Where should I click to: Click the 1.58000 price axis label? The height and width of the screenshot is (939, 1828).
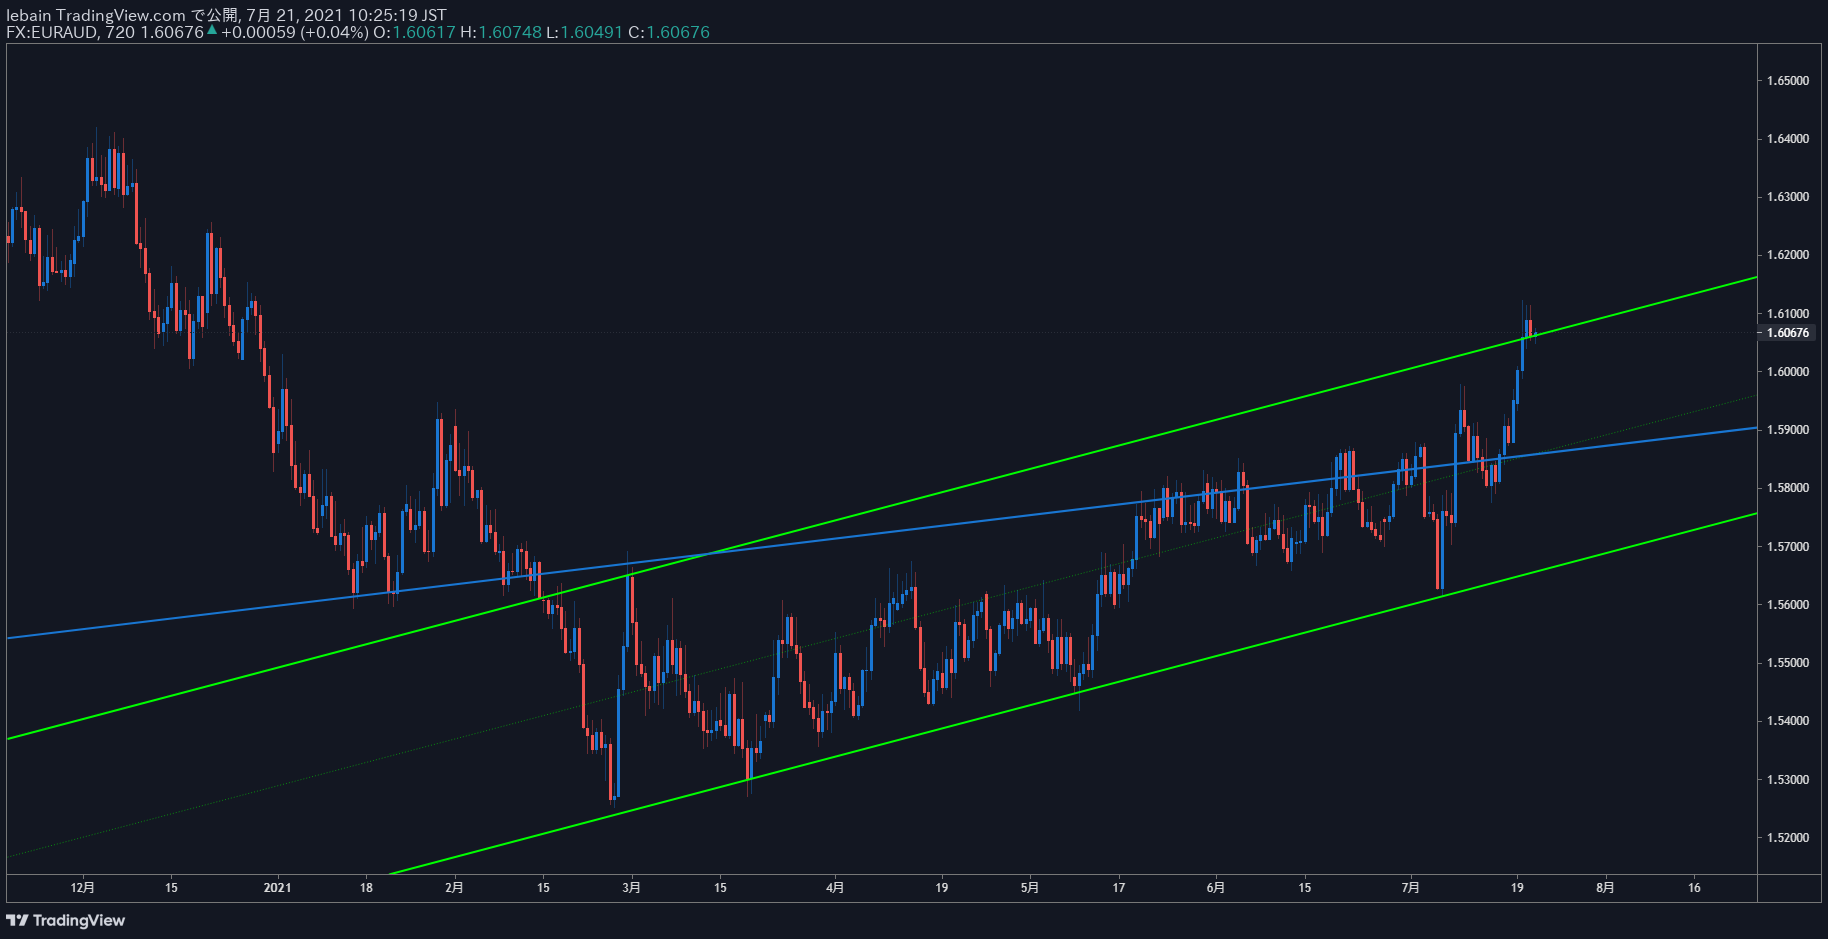[x=1788, y=488]
